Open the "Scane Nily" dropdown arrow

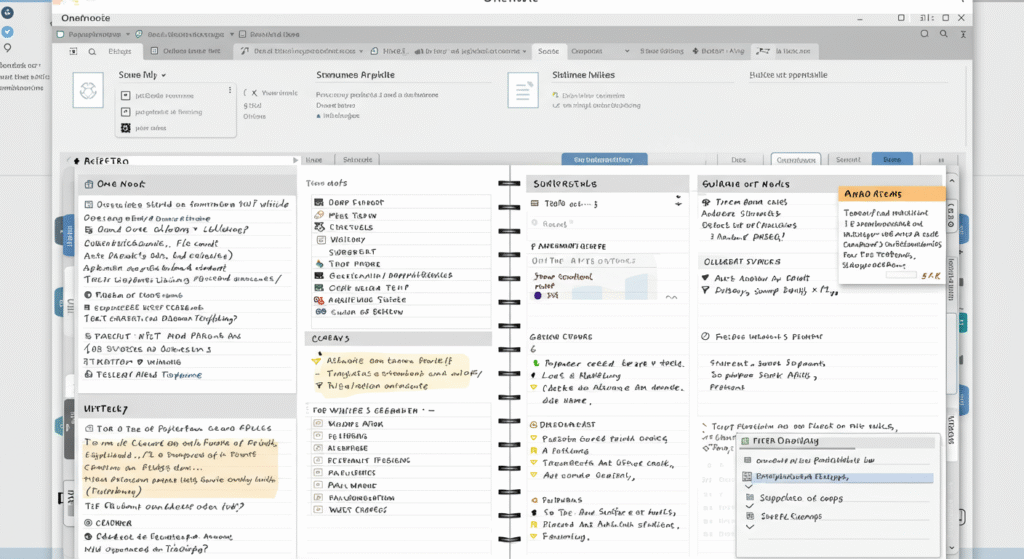click(163, 75)
